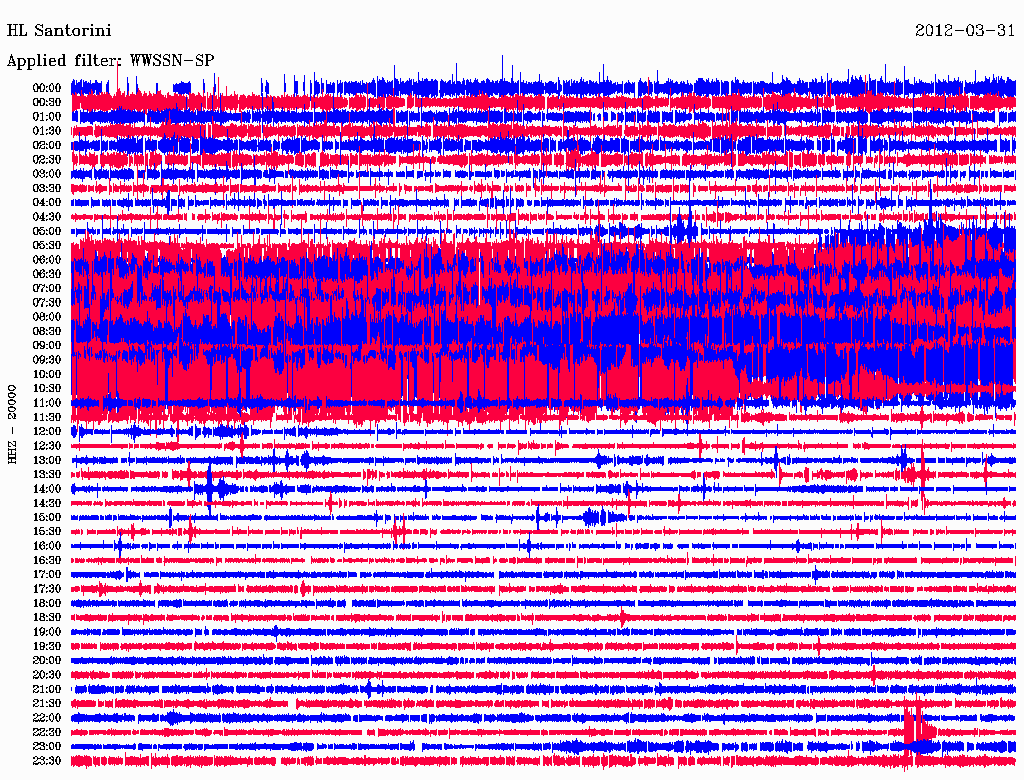Select the 02:30 time label
The width and height of the screenshot is (1024, 780).
47,159
